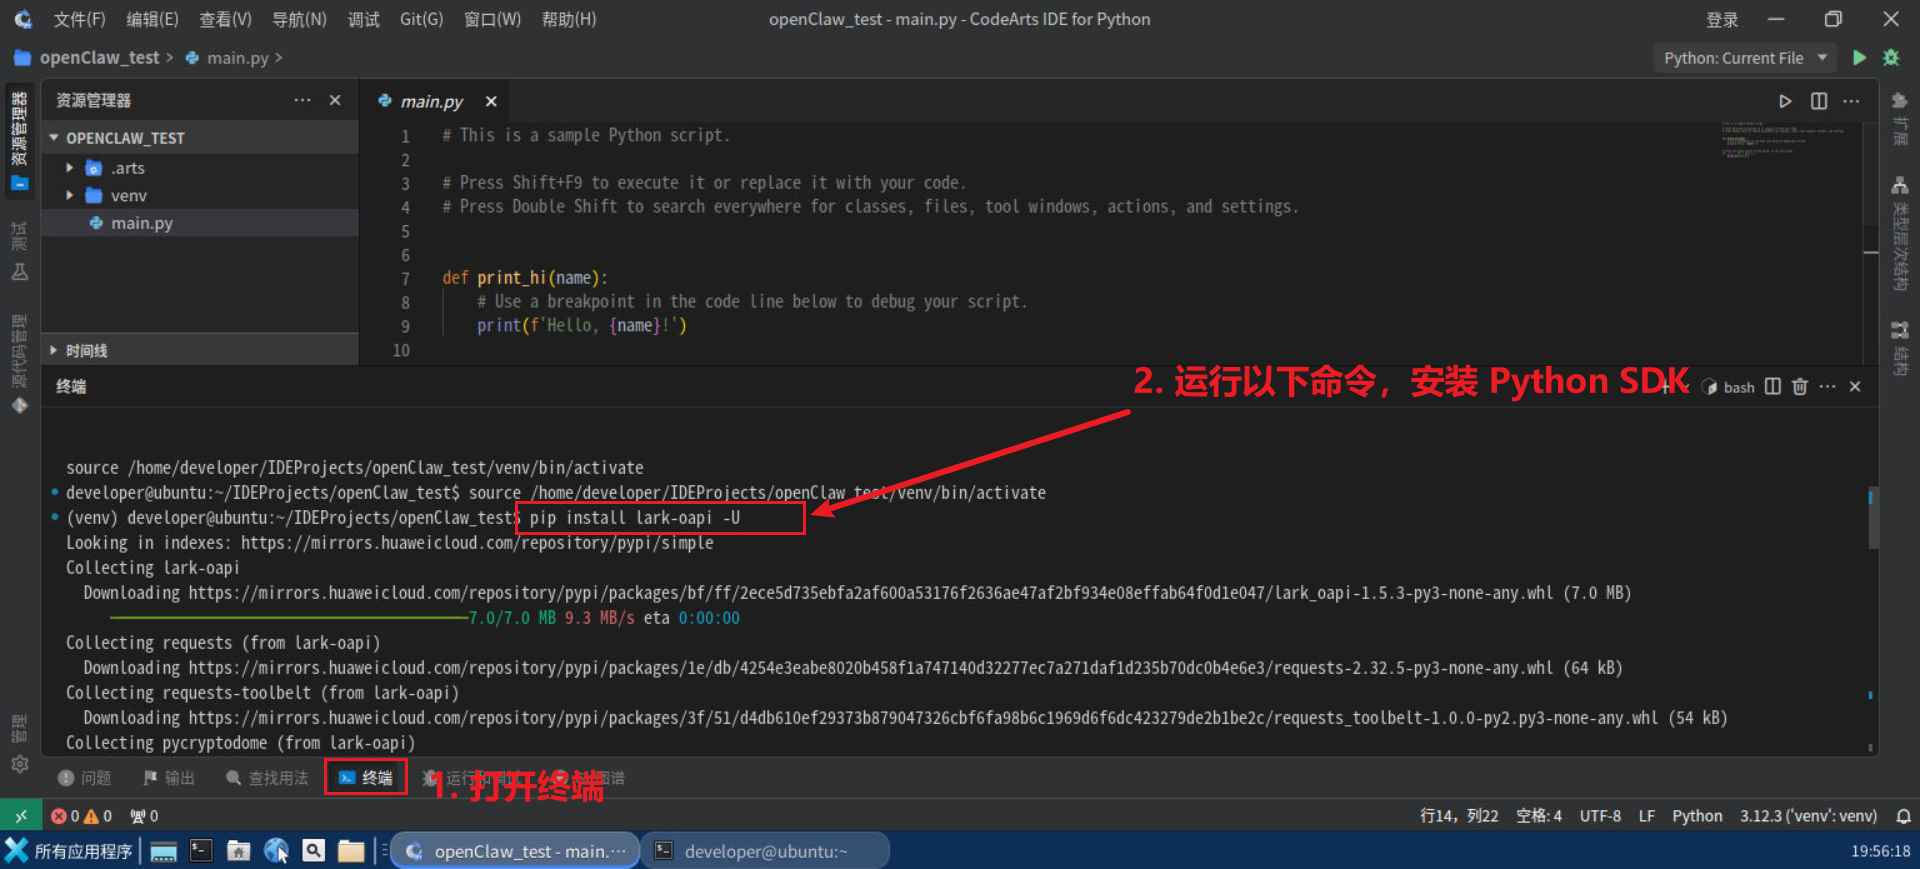Open the 帮助(H) menu
This screenshot has width=1920, height=869.
tap(568, 19)
